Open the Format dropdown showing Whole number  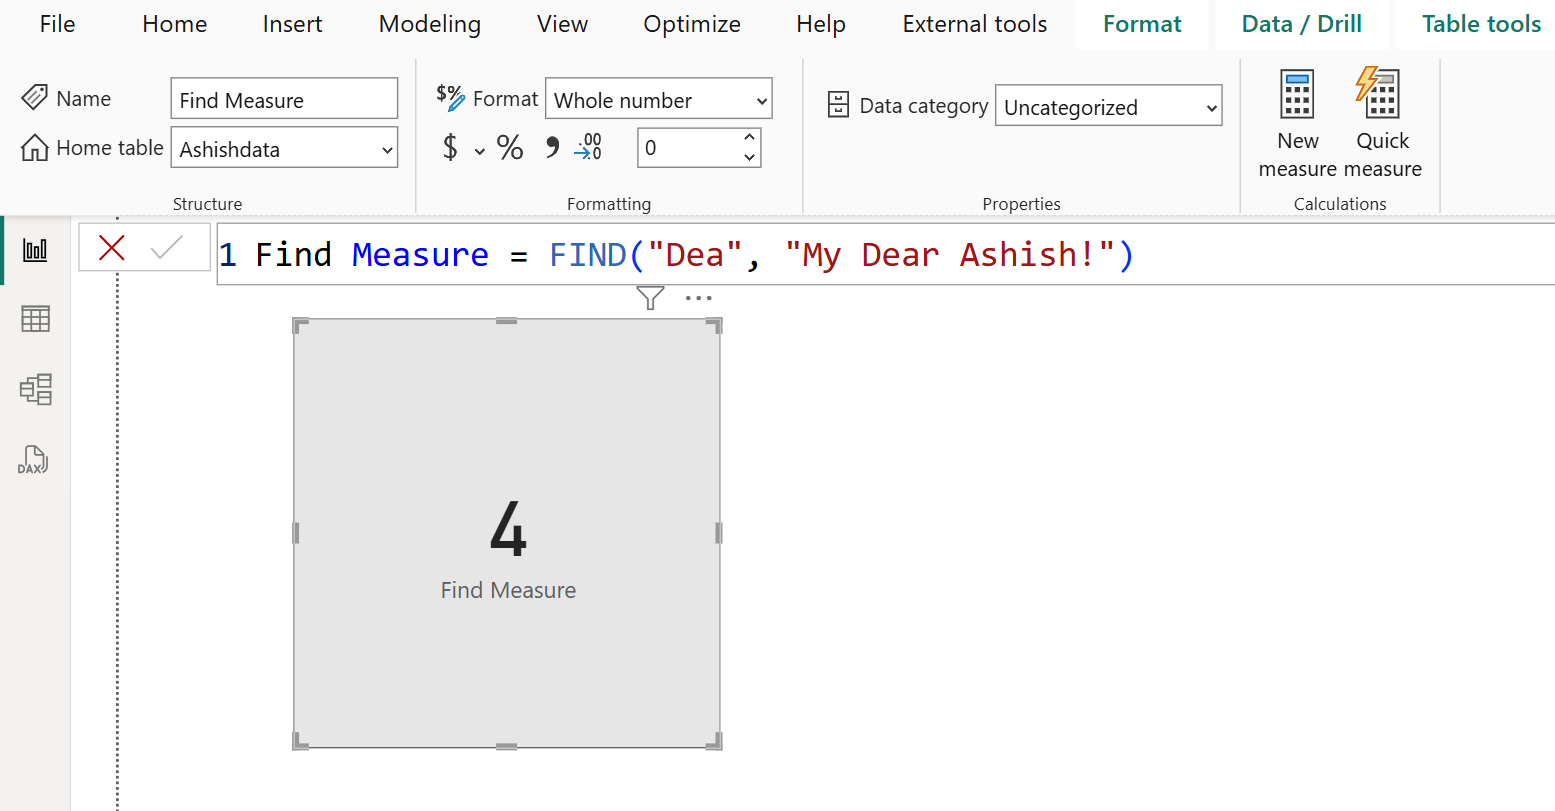(x=658, y=98)
